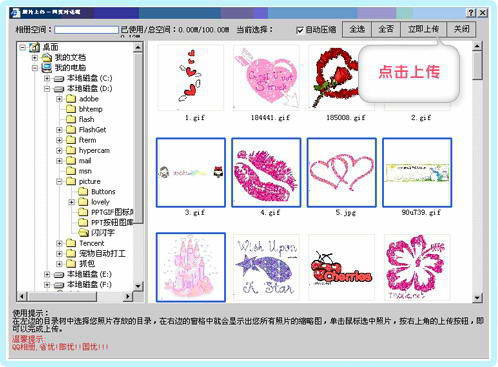This screenshot has height=367, width=498.
Task: Collapse the 我的电脑 tree node
Action: click(x=35, y=68)
